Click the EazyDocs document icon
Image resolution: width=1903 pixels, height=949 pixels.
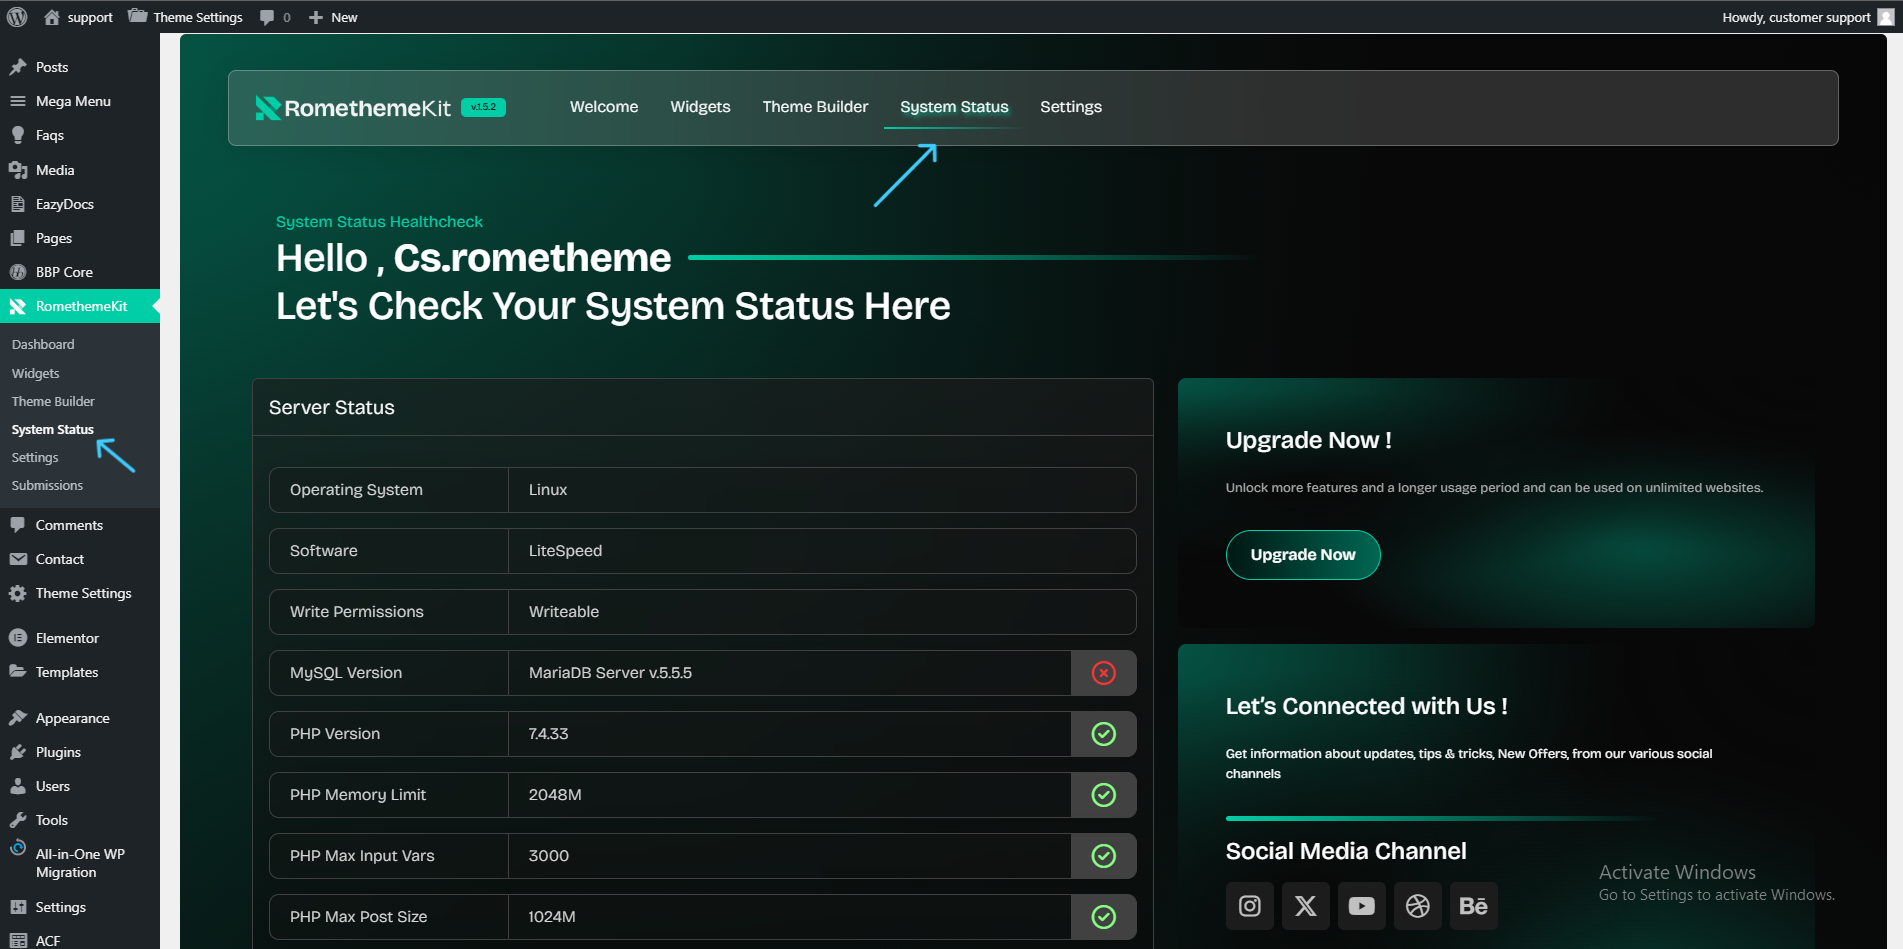[18, 204]
